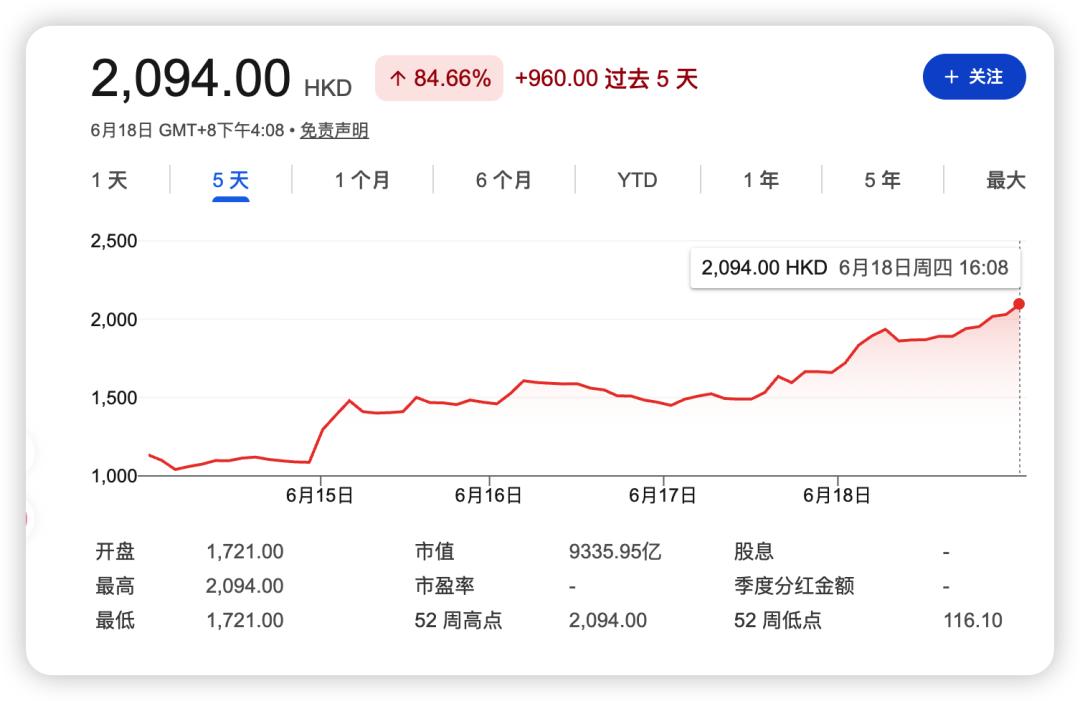Click the 最低 label
Viewport: 1080px width, 701px height.
[x=115, y=620]
